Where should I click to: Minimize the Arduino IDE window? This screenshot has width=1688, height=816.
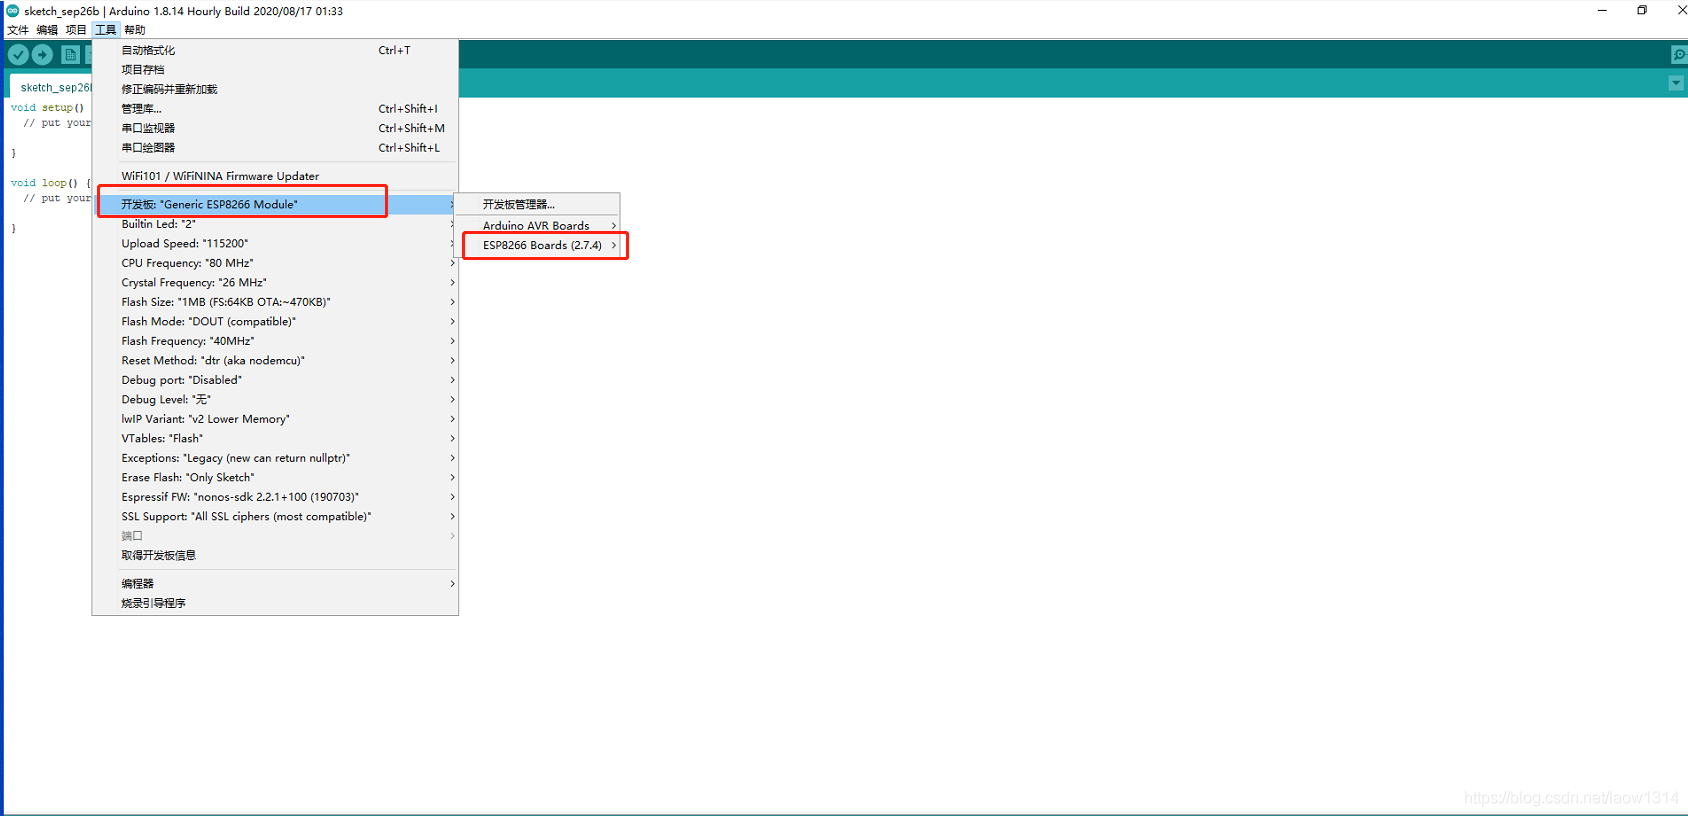click(x=1602, y=11)
